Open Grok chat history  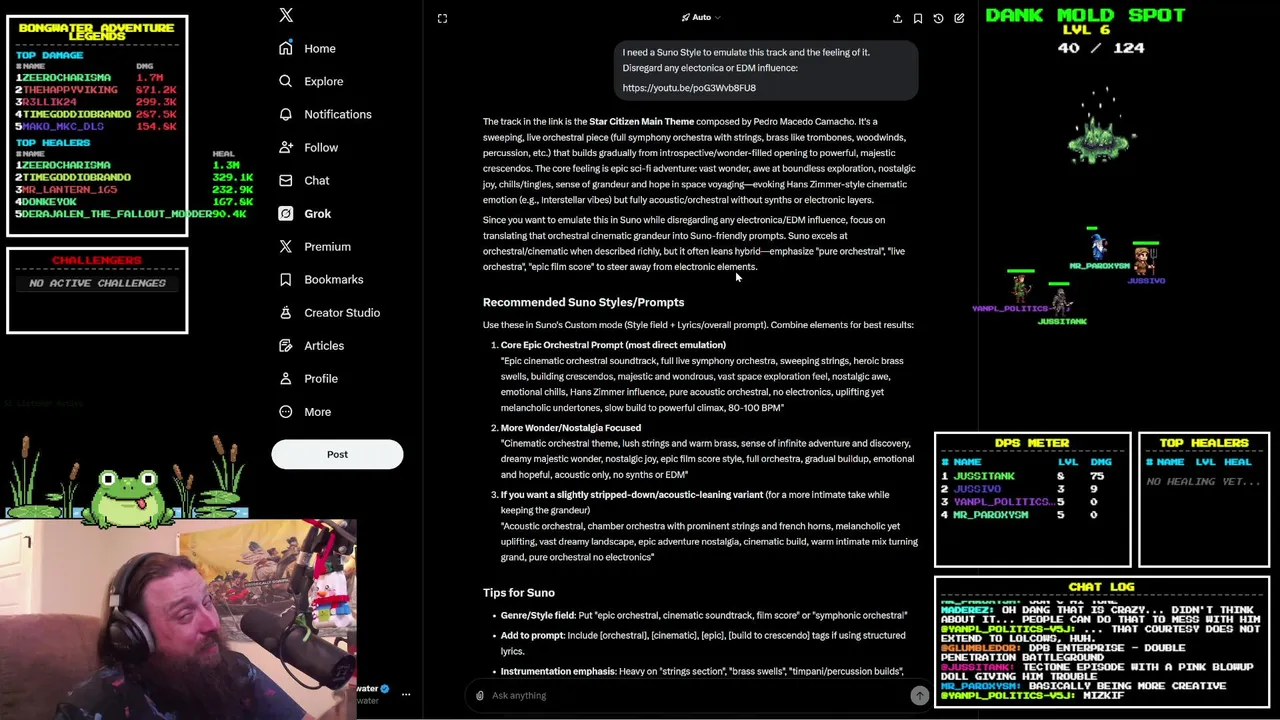coord(938,18)
